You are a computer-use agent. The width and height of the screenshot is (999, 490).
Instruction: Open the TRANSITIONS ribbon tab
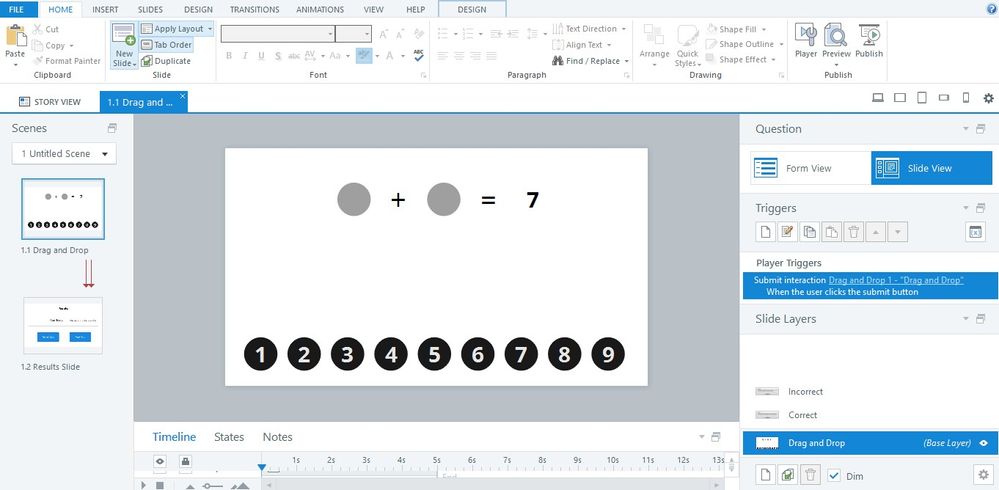click(x=254, y=9)
